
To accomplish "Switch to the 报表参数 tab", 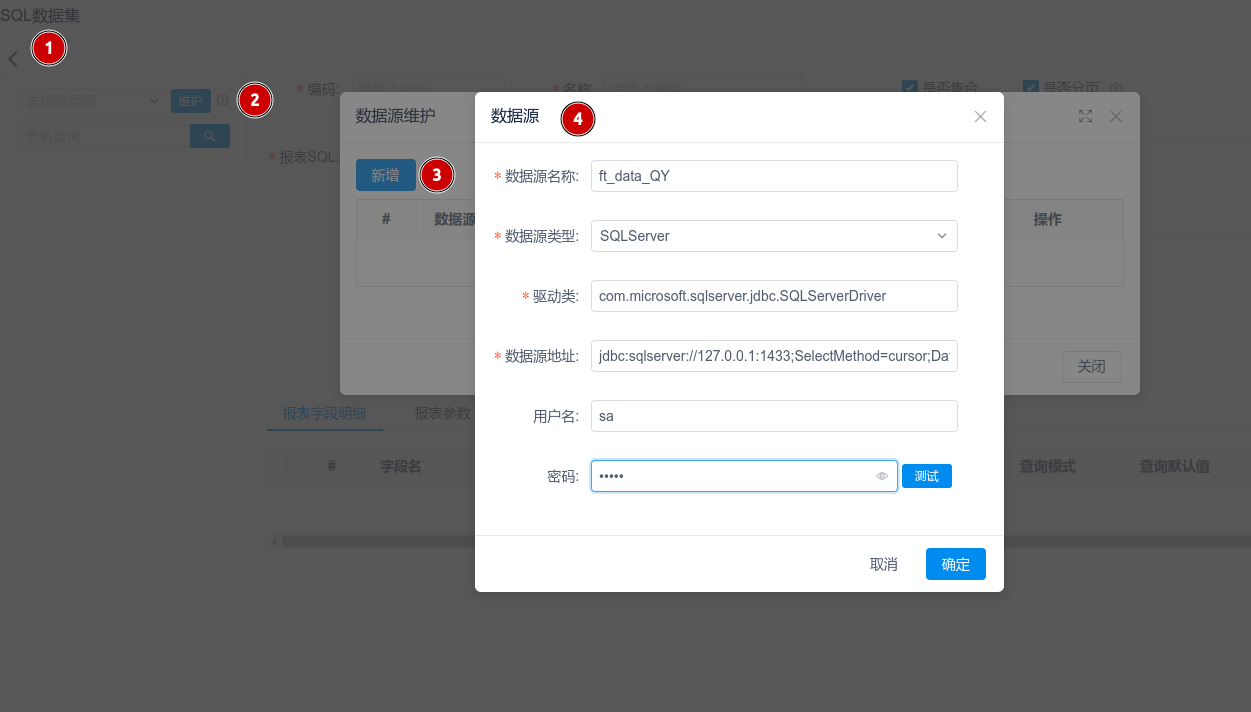I will 442,413.
